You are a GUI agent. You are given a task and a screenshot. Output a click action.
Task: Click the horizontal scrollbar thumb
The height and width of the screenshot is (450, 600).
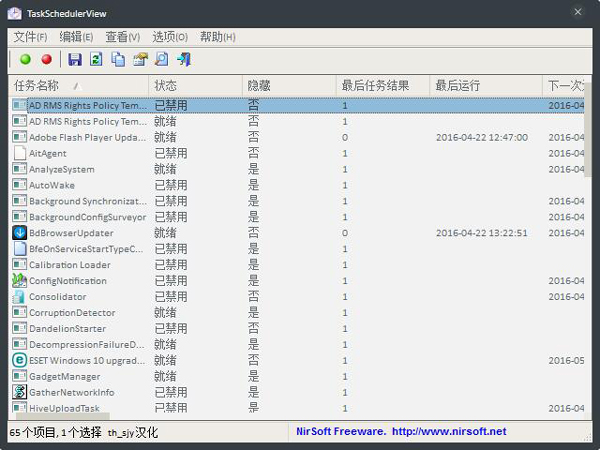(63, 416)
